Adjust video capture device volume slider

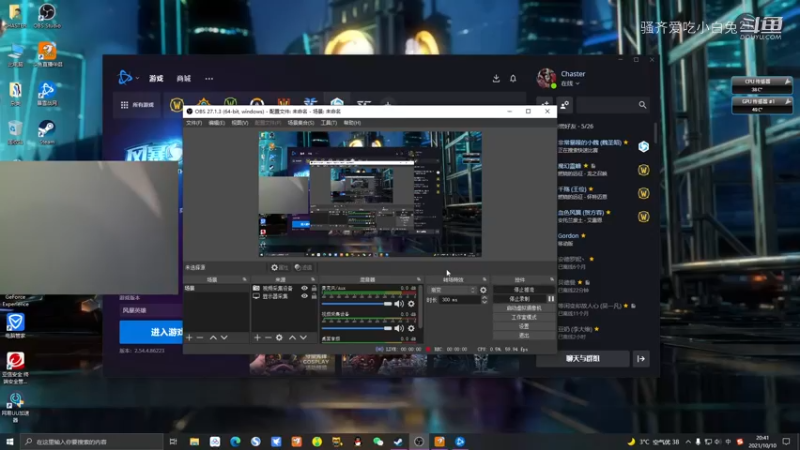357,329
